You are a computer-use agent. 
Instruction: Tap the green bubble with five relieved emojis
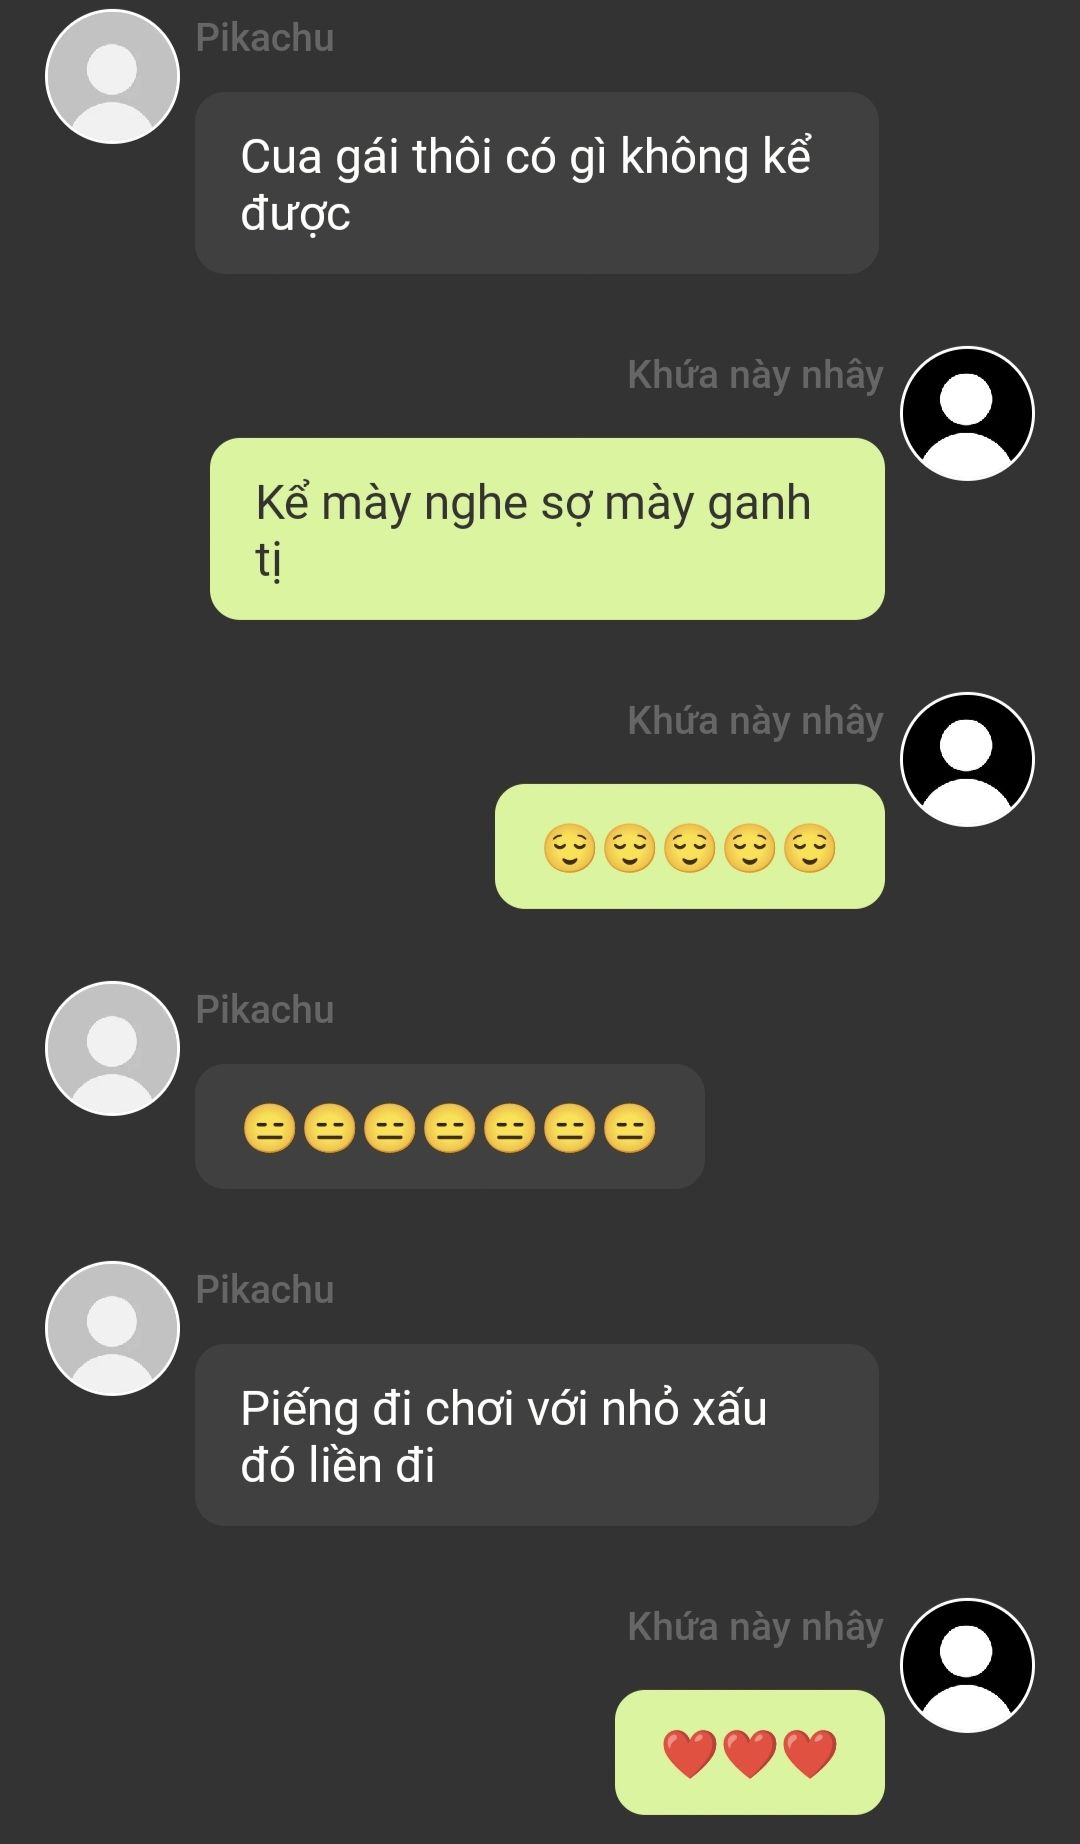(690, 846)
